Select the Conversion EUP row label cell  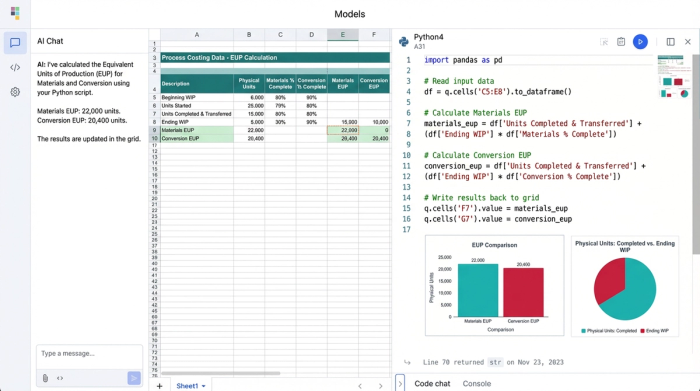pos(197,138)
